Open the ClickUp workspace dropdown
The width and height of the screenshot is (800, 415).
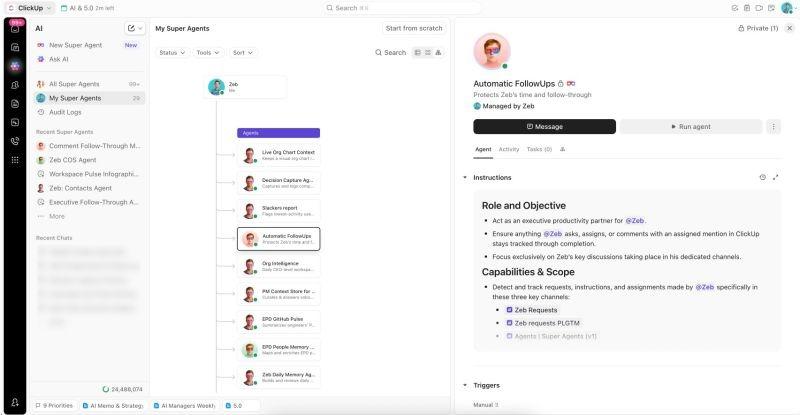point(30,8)
